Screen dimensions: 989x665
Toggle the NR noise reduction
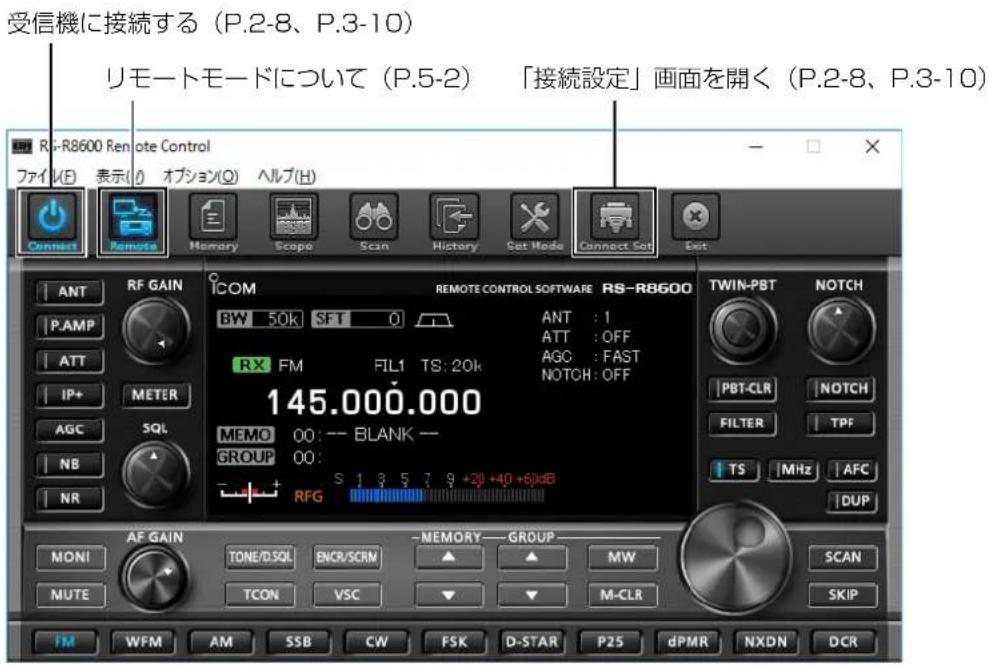(x=69, y=498)
